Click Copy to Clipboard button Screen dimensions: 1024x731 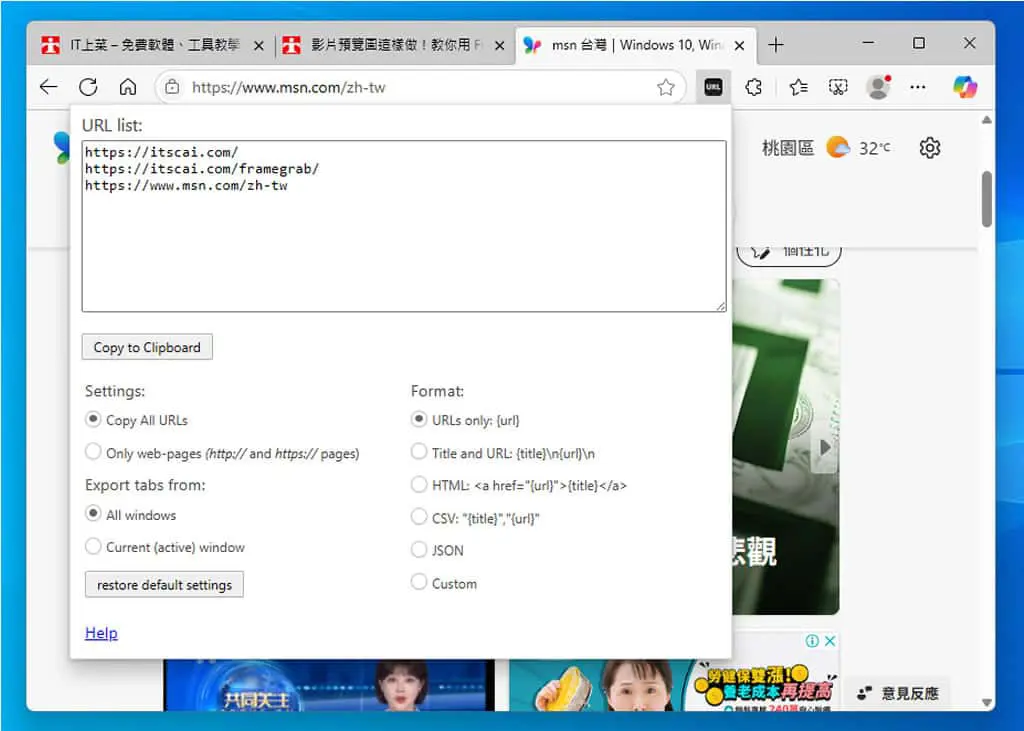coord(147,347)
